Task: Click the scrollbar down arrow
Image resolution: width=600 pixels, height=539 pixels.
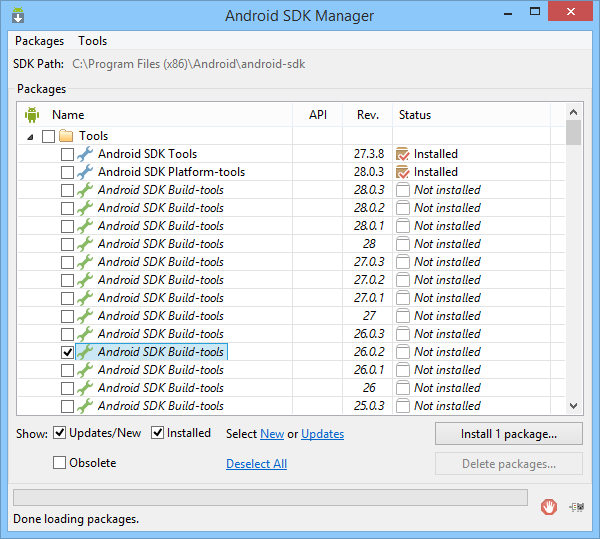Action: click(573, 406)
